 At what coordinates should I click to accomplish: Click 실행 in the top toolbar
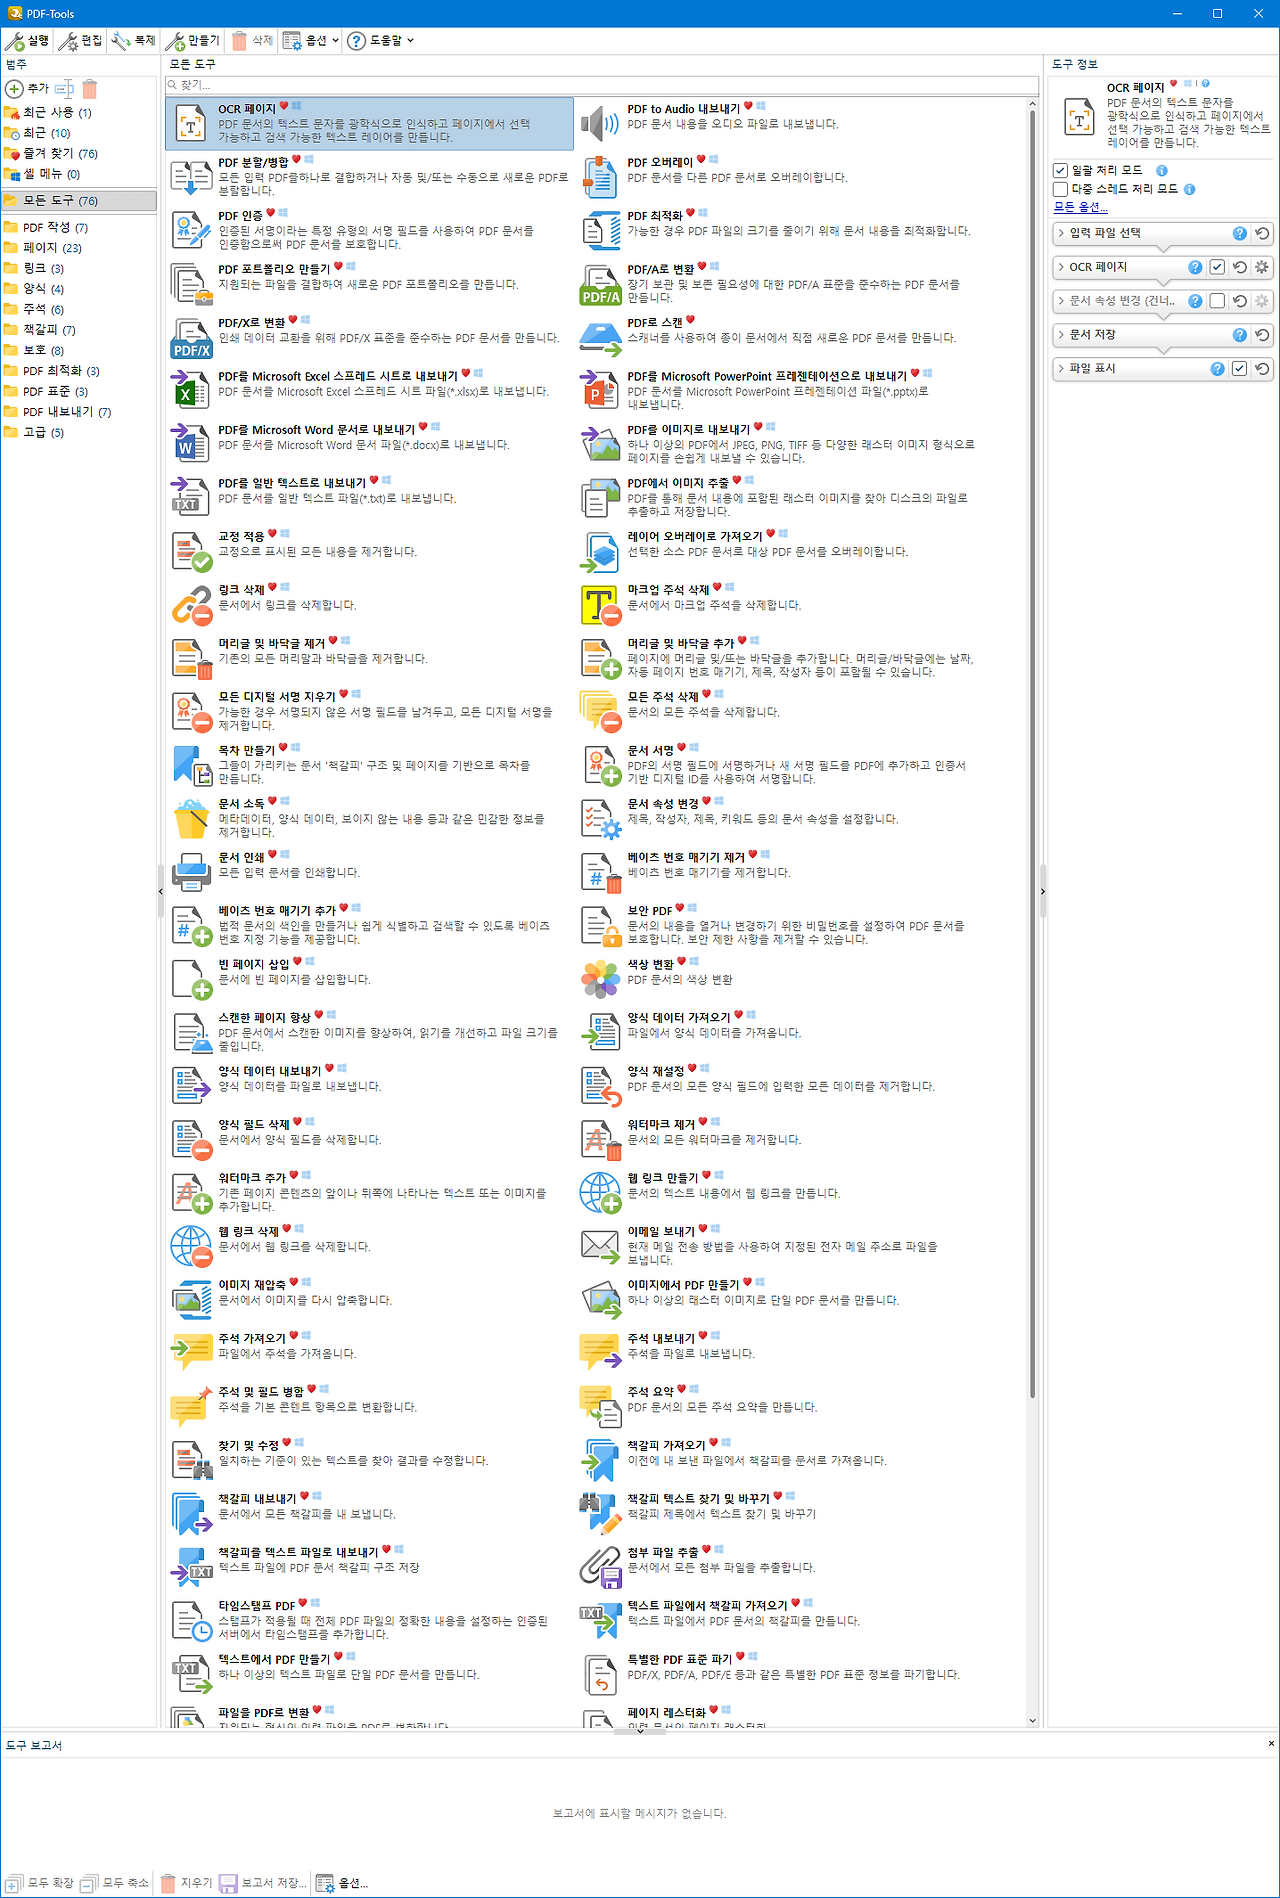point(27,41)
